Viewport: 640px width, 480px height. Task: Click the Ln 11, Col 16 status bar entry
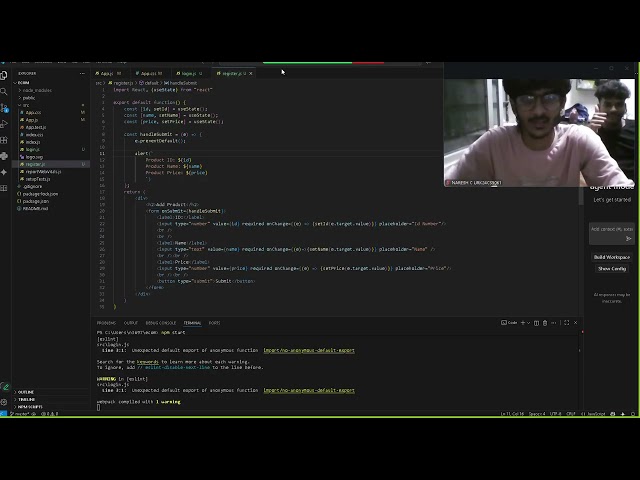512,414
